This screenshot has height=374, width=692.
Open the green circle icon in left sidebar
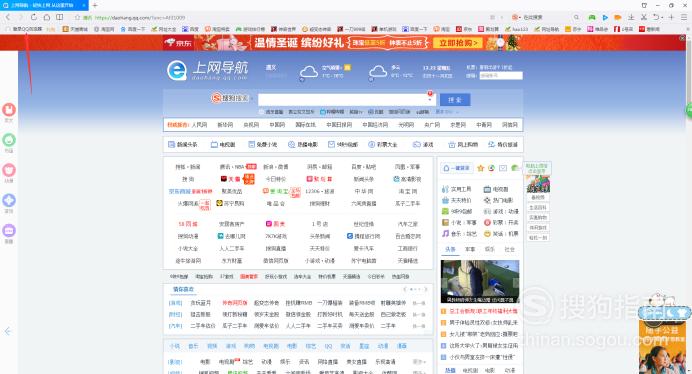[9, 140]
